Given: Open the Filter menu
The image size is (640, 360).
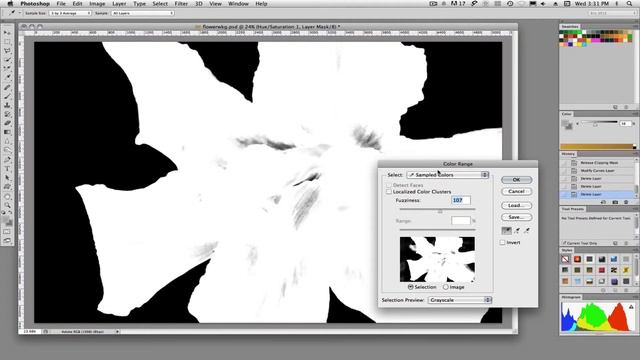Looking at the screenshot, I should tap(181, 4).
